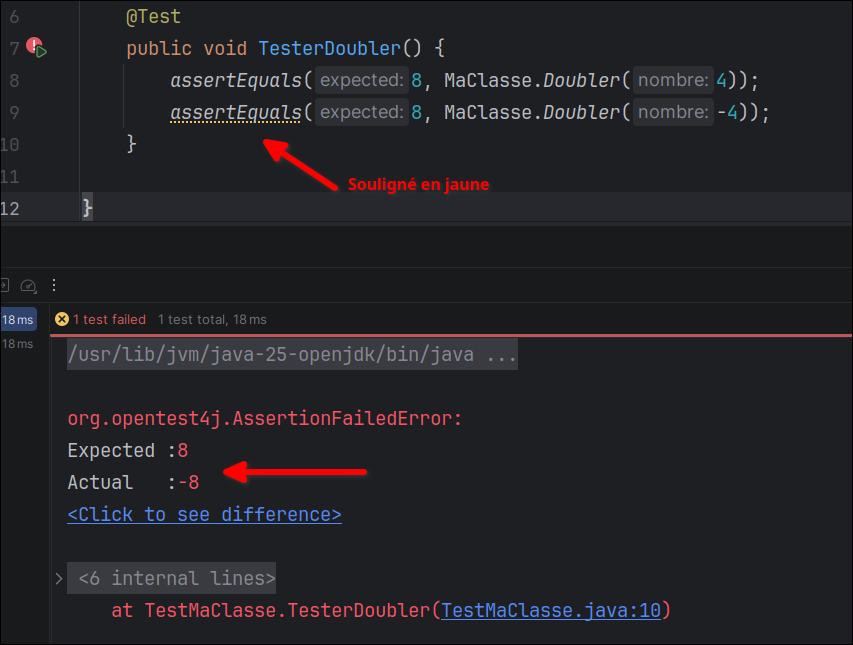Jump to the TestMaClasse.java:10 link
The height and width of the screenshot is (645, 853).
[x=551, y=610]
